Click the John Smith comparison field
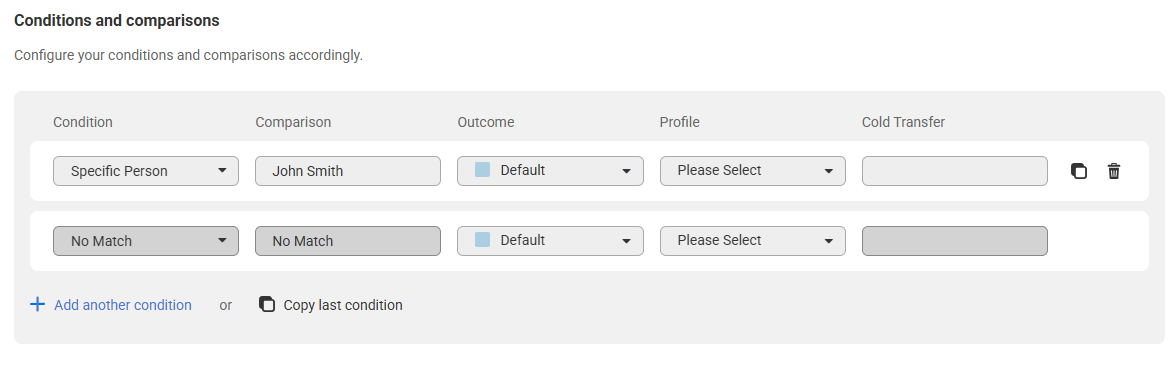1175x367 pixels. click(348, 171)
